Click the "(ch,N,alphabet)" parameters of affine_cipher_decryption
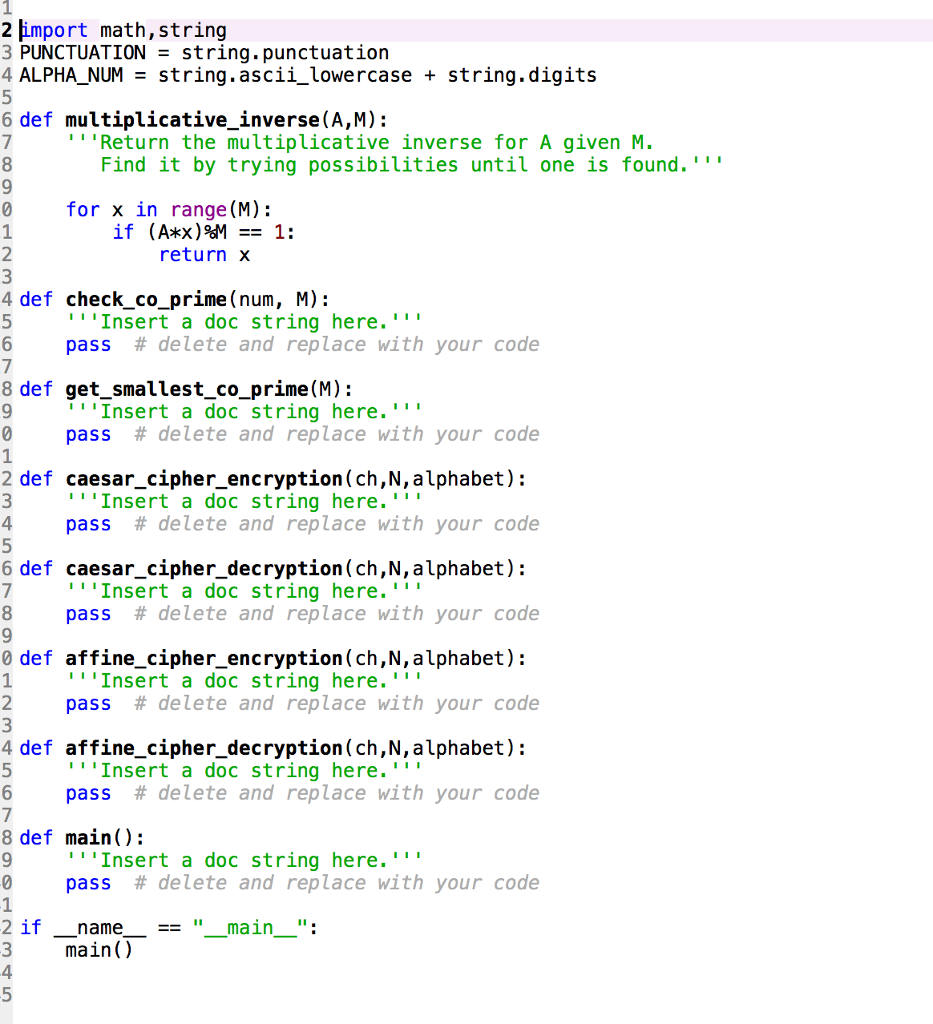Viewport: 933px width, 1024px height. coord(430,748)
